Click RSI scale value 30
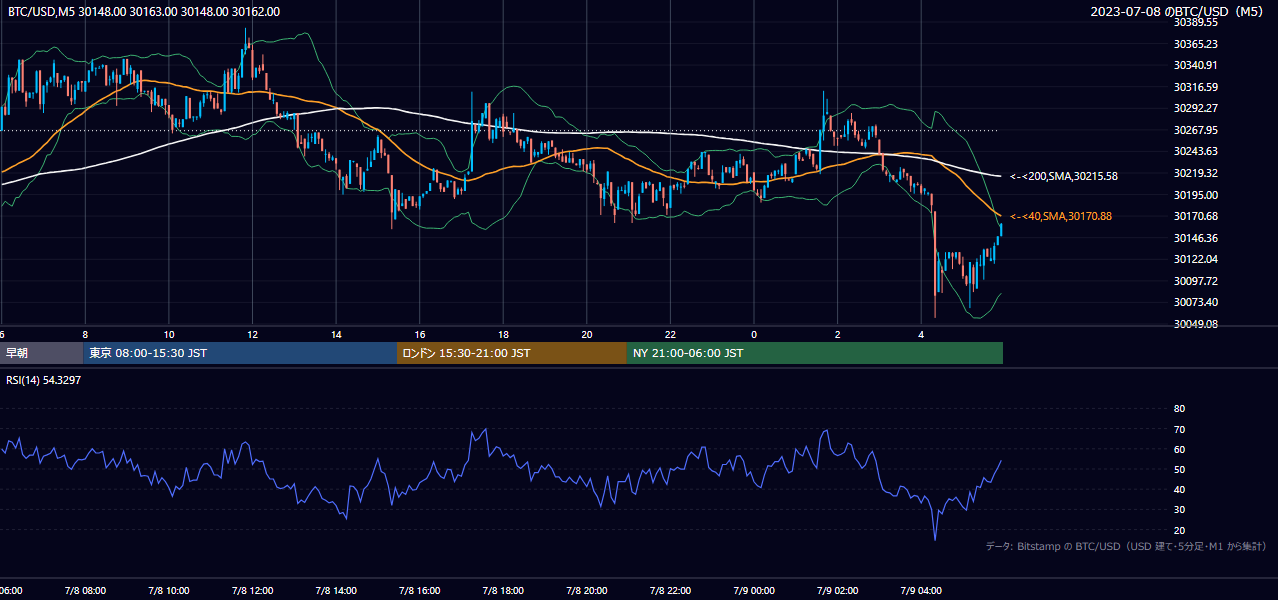1278x600 pixels. [1179, 510]
